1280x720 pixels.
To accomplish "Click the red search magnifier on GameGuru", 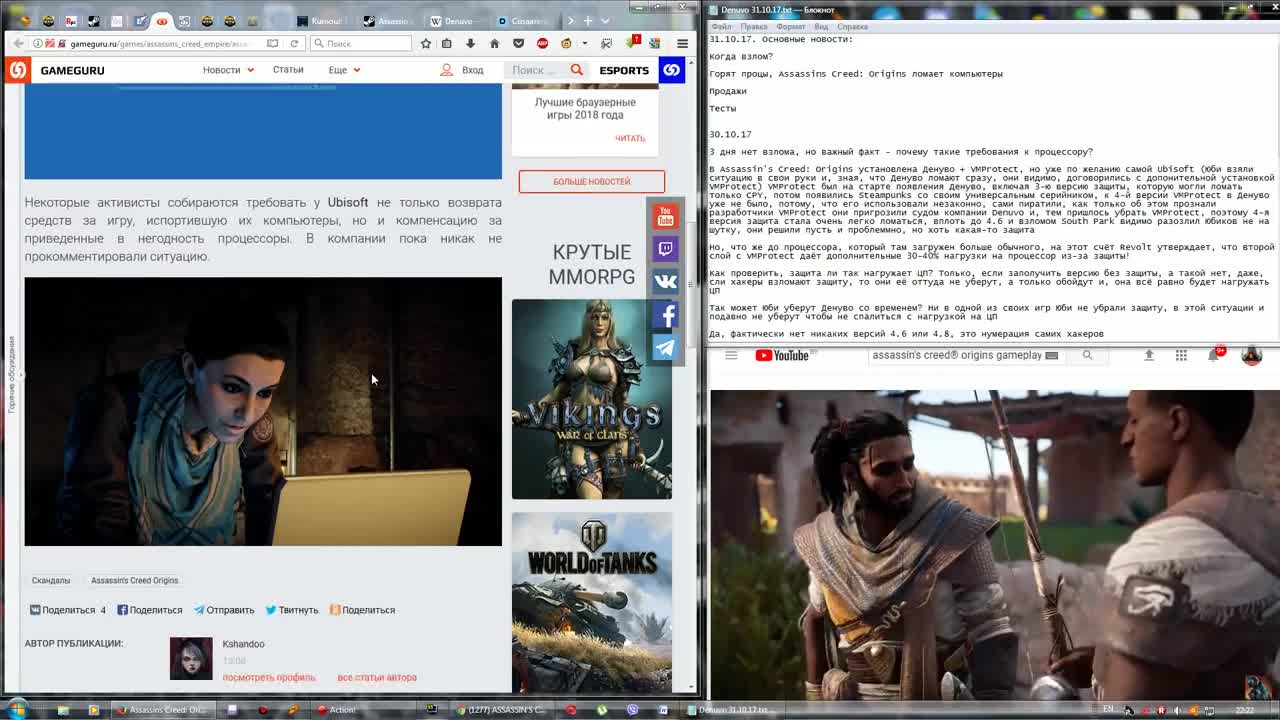I will coord(576,70).
